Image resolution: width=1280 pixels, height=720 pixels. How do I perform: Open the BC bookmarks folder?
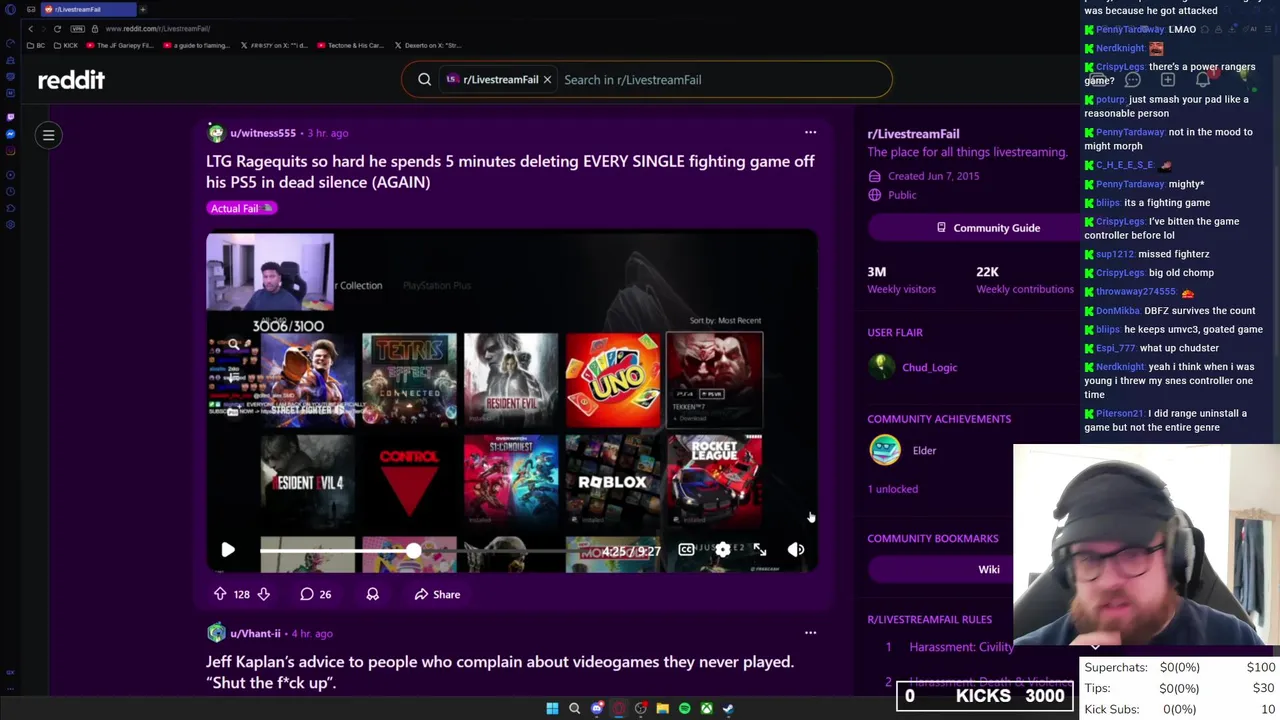[x=35, y=45]
